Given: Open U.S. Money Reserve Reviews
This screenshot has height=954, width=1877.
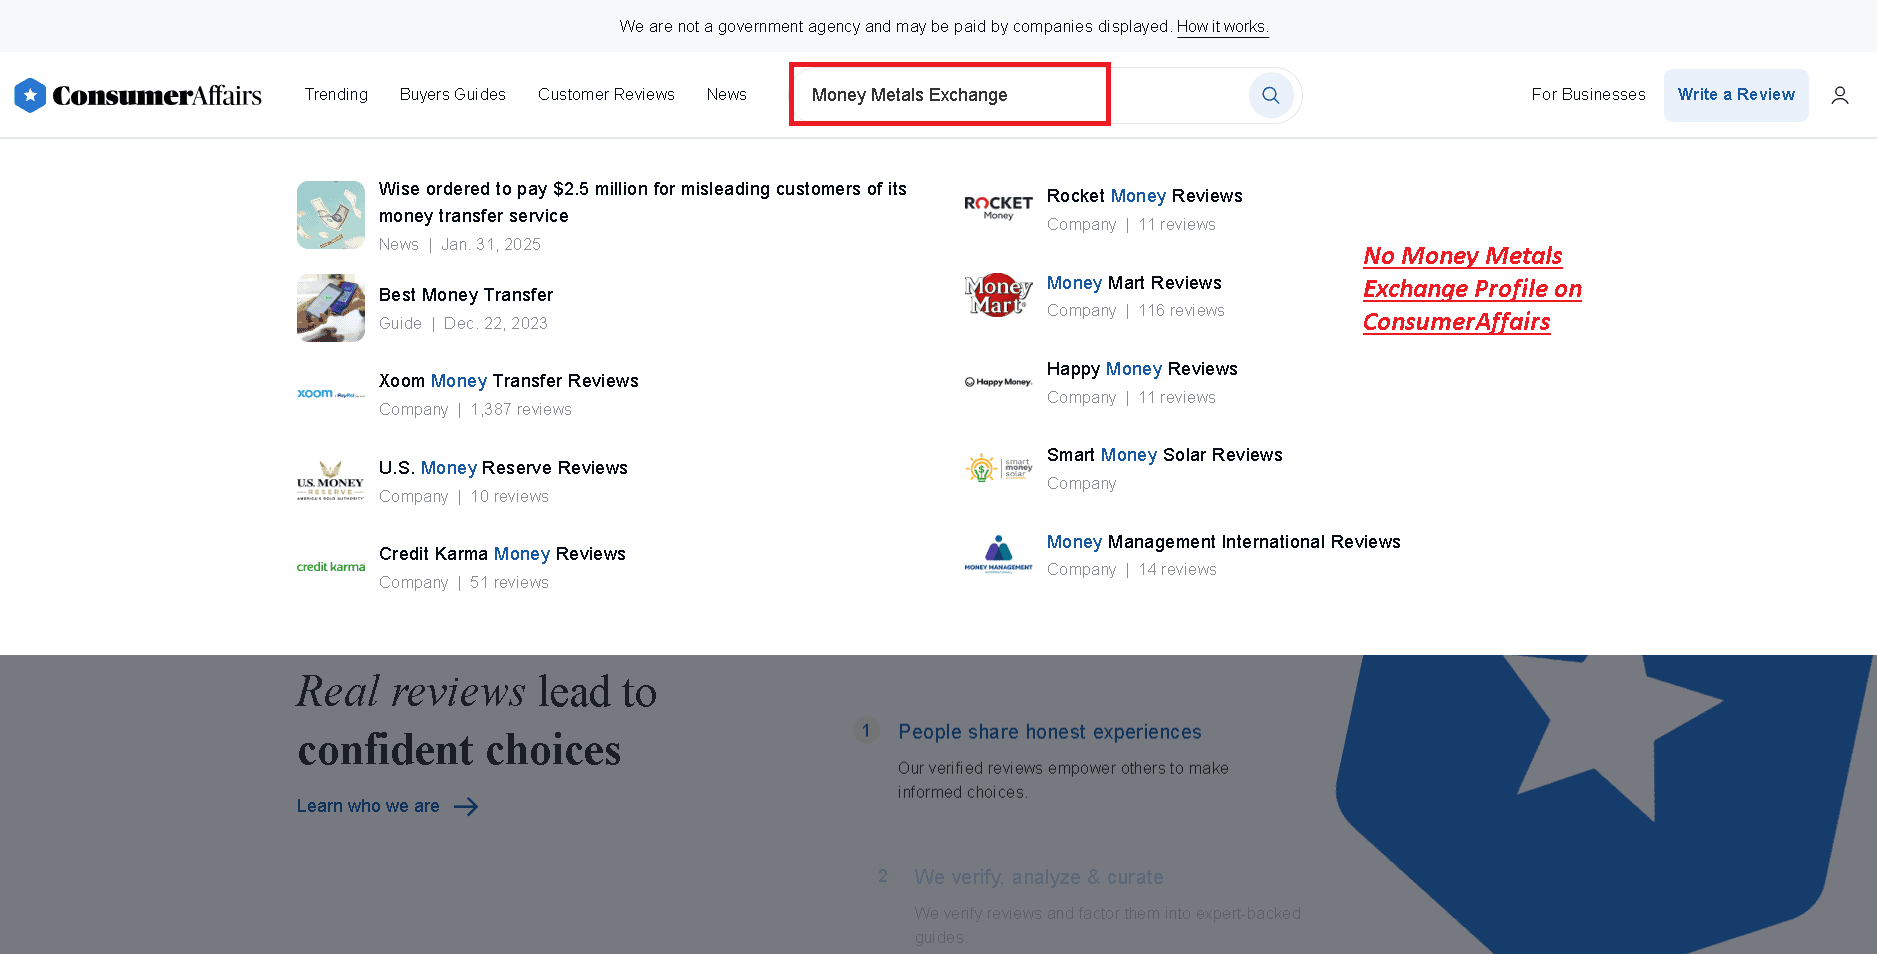Looking at the screenshot, I should 503,468.
